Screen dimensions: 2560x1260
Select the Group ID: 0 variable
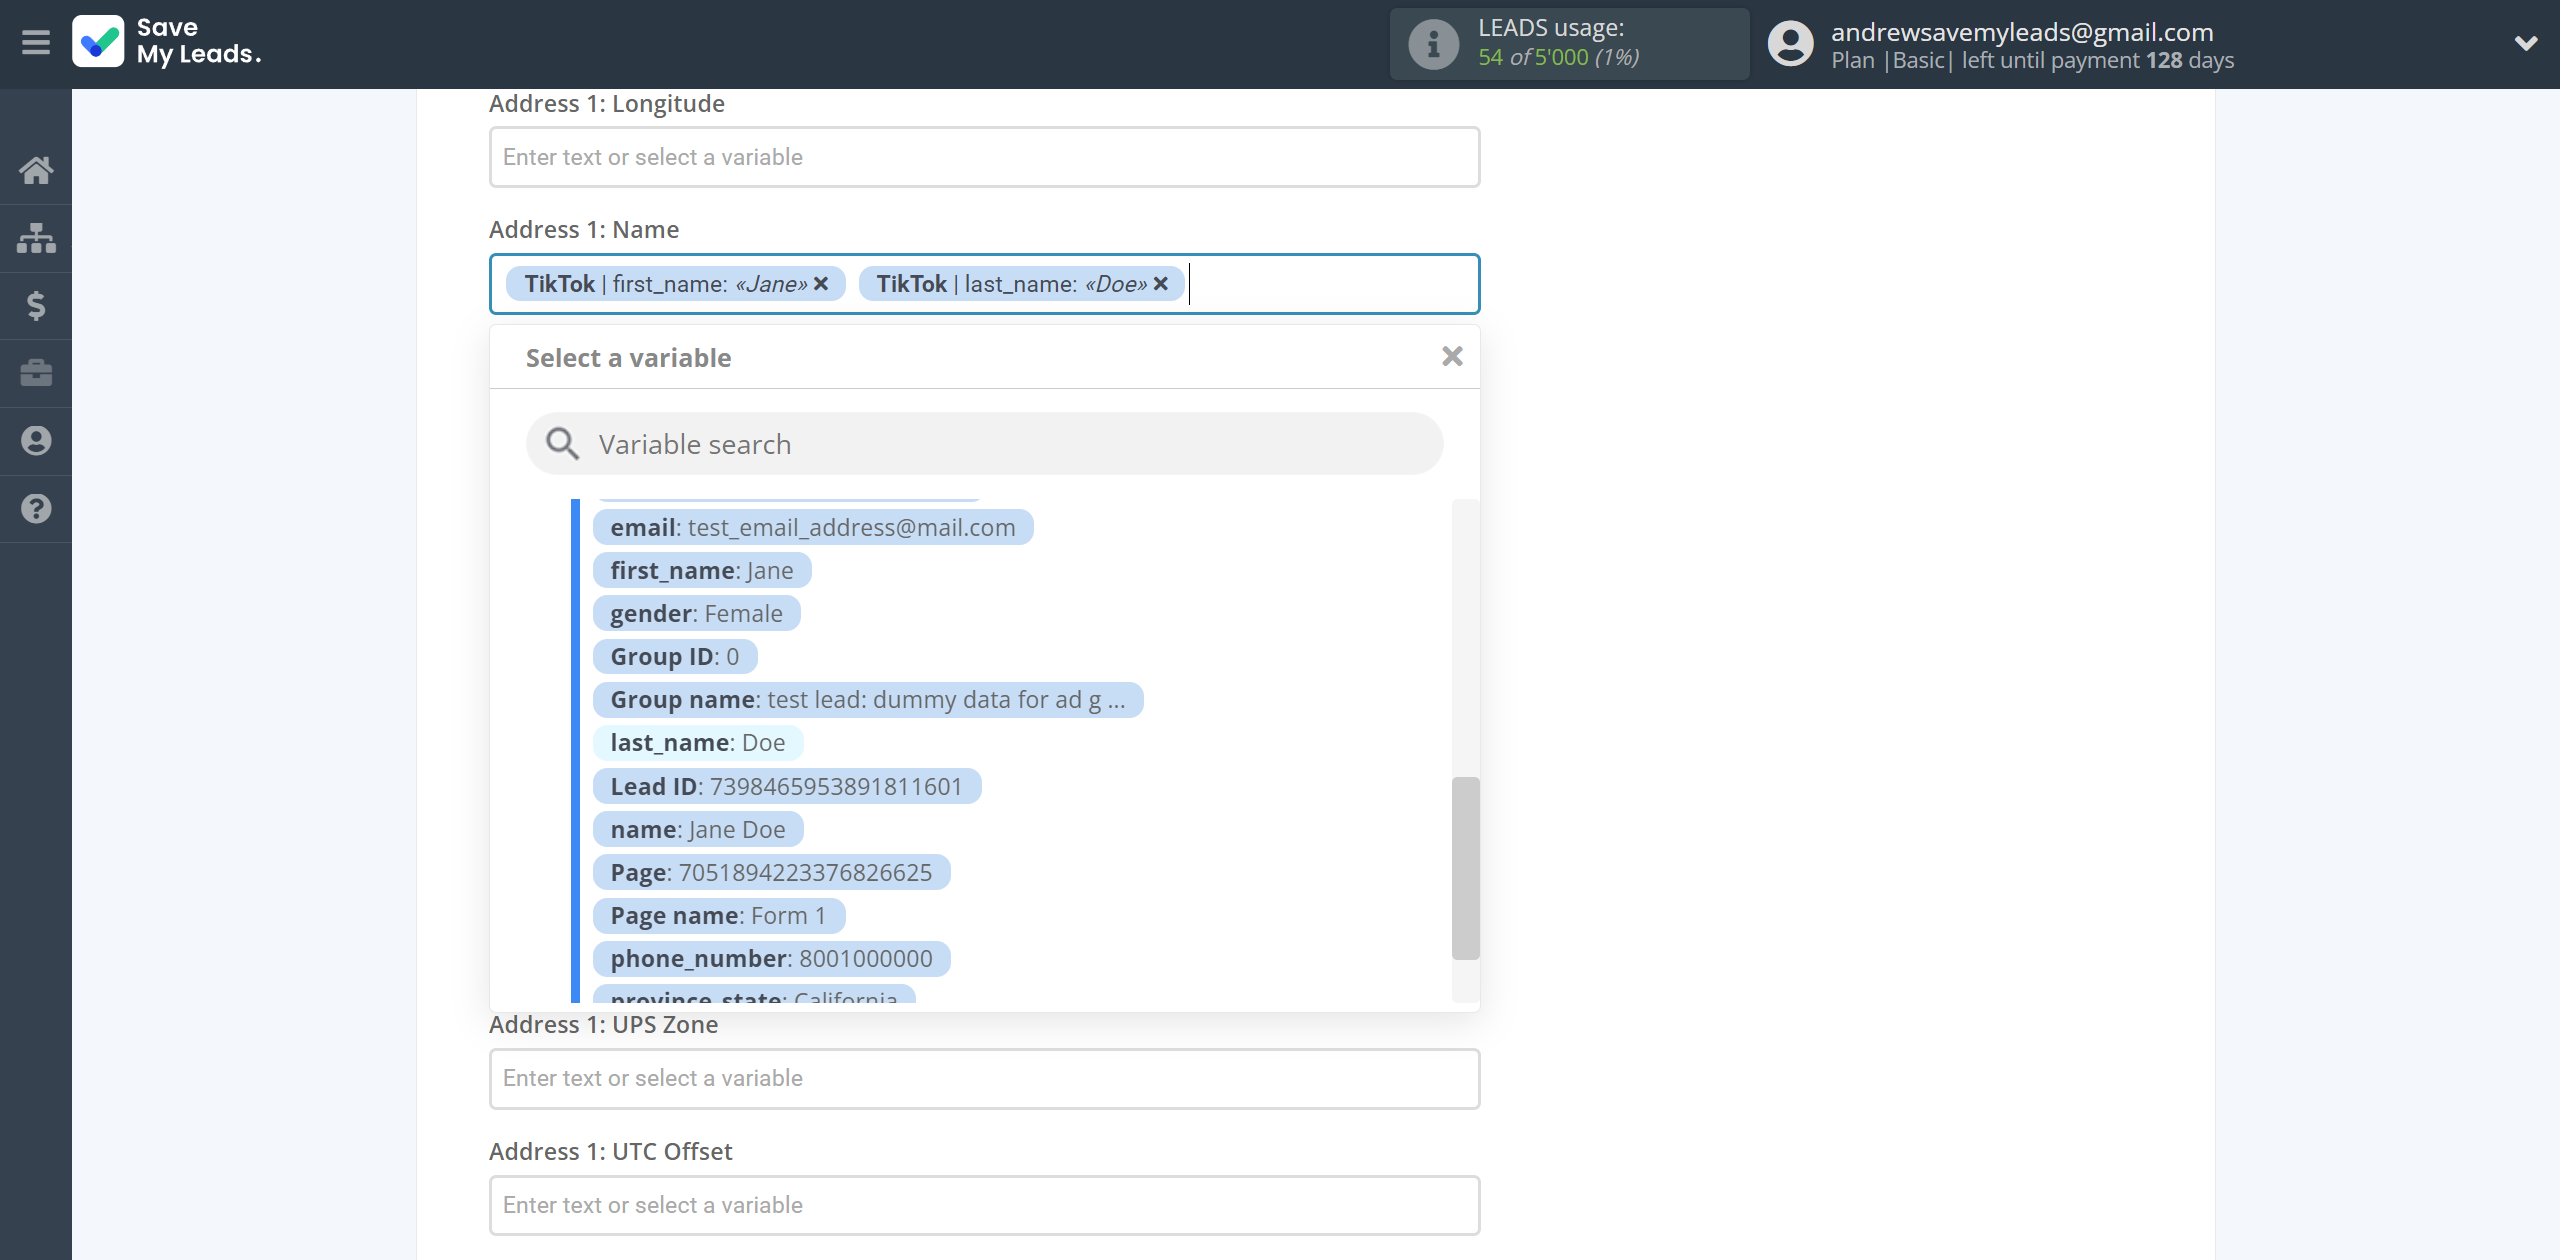pos(675,657)
